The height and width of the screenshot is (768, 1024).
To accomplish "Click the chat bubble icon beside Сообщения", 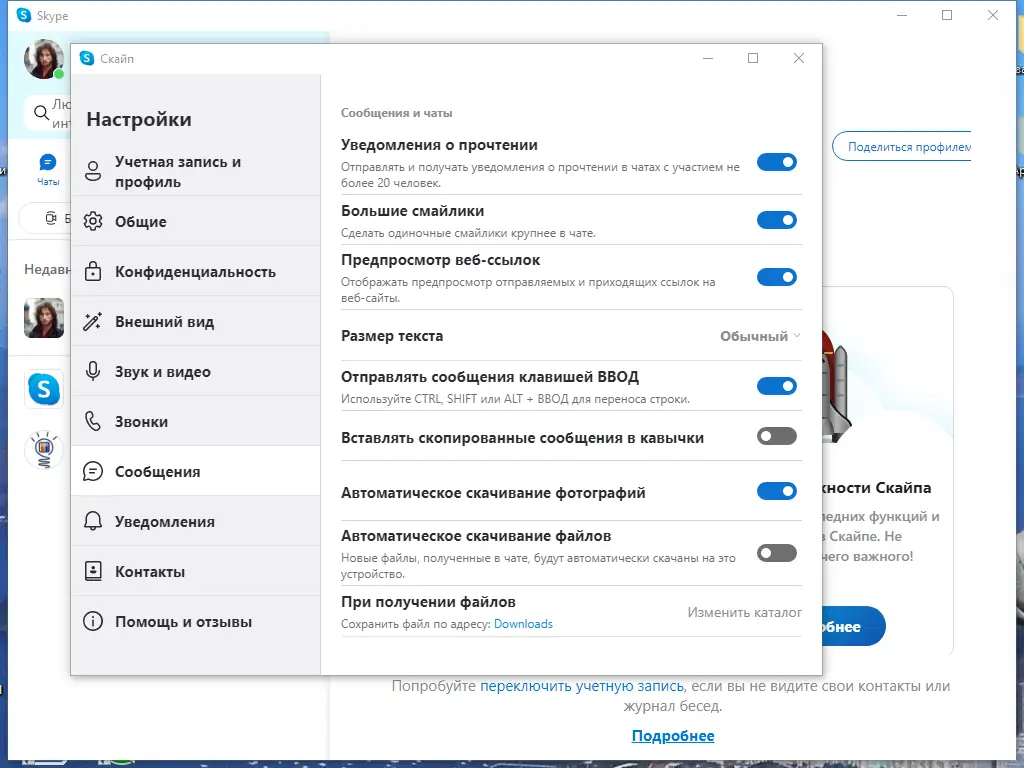I will coord(93,472).
